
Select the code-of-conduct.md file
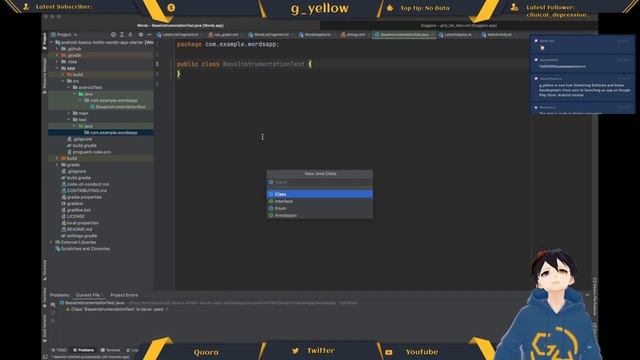[85, 184]
